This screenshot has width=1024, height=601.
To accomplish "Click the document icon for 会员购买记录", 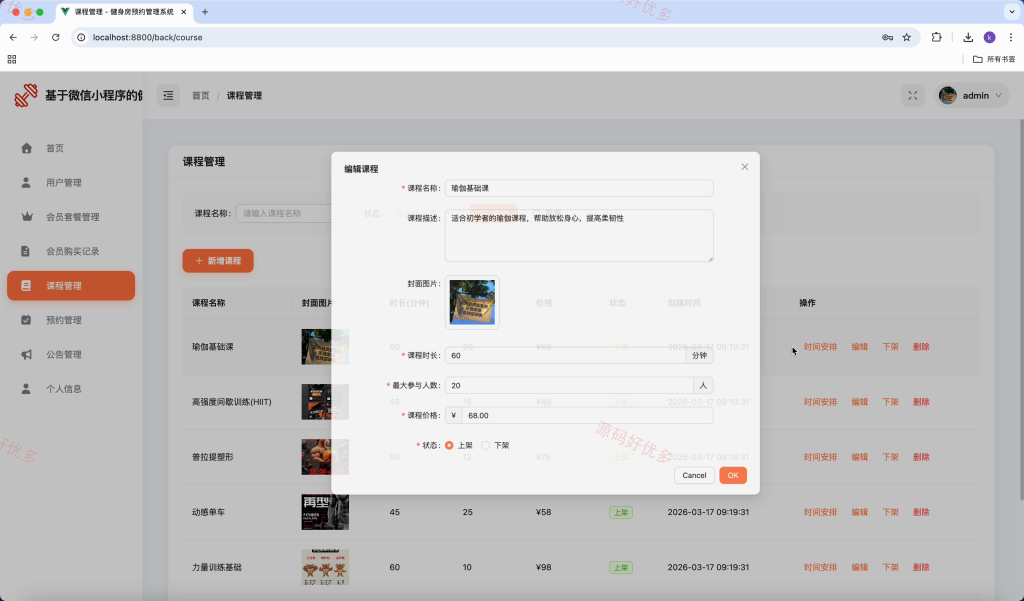I will coord(25,251).
